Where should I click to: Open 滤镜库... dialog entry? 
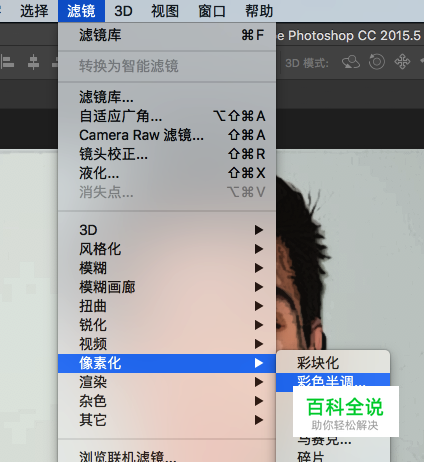tap(167, 97)
